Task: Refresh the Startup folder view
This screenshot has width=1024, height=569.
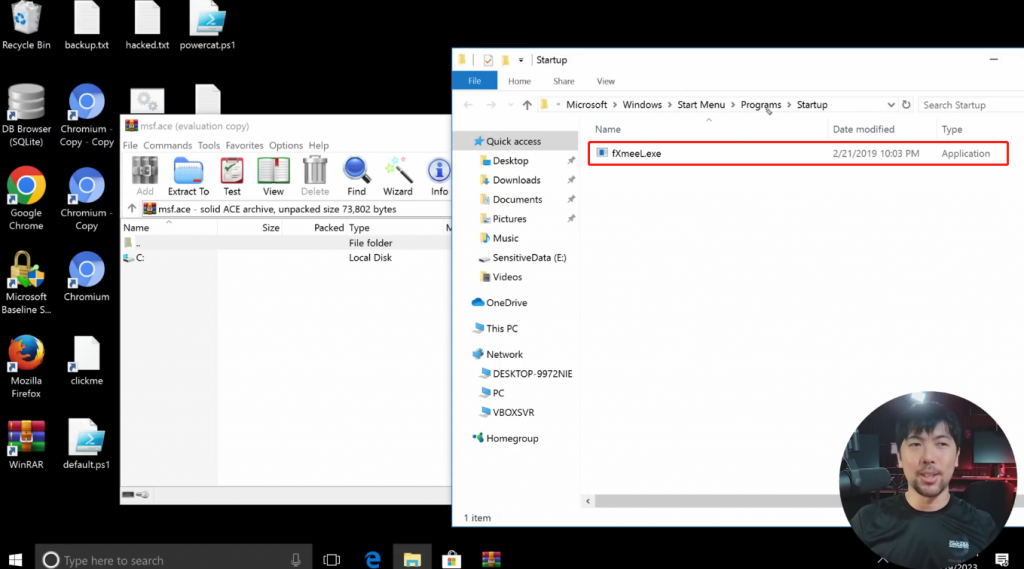Action: pyautogui.click(x=906, y=105)
